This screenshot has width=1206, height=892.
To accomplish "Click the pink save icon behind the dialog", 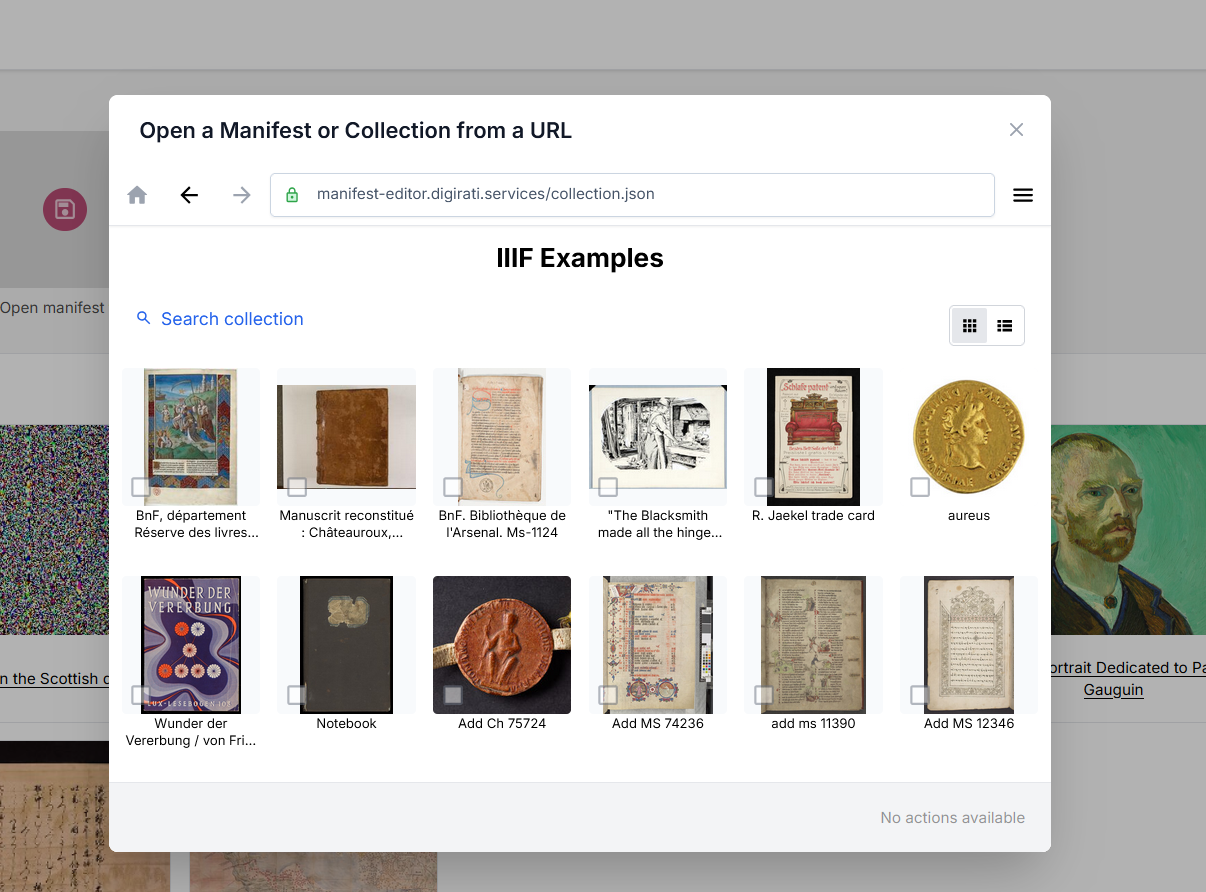I will click(65, 209).
